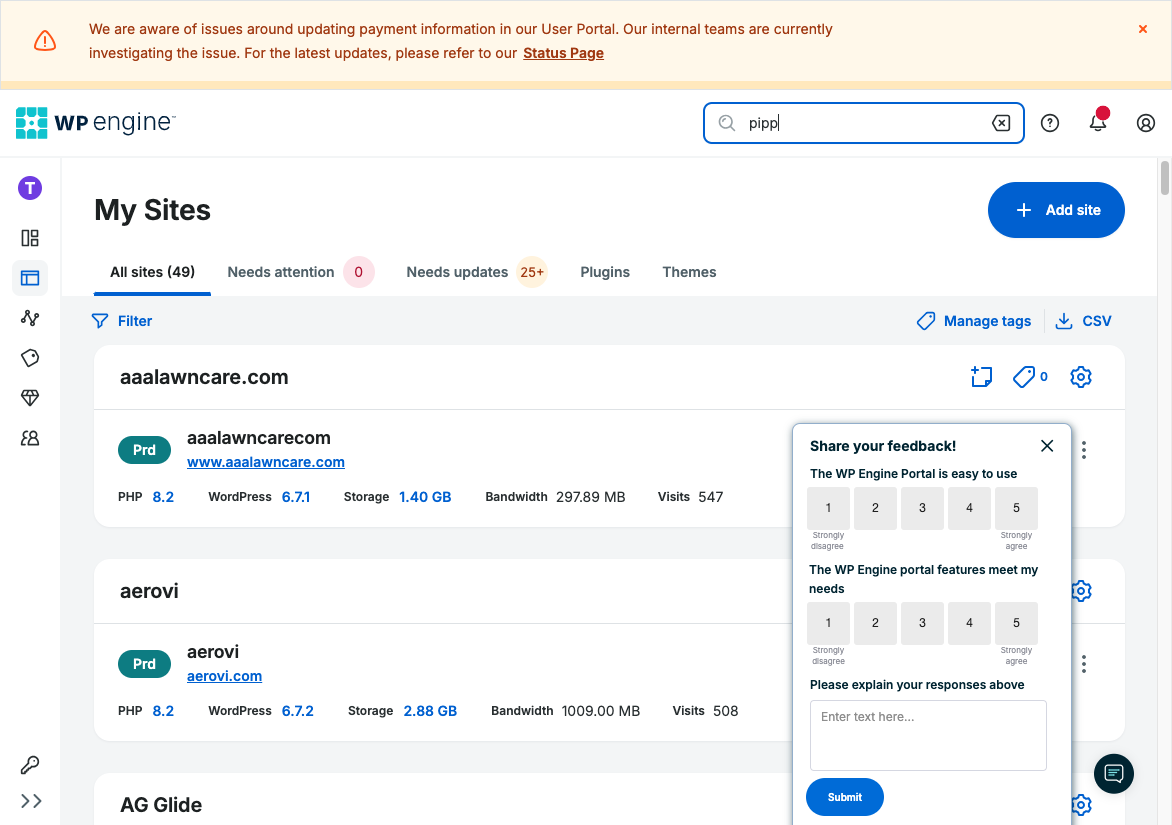1172x825 pixels.
Task: Click the WP Engine logo
Action: click(96, 123)
